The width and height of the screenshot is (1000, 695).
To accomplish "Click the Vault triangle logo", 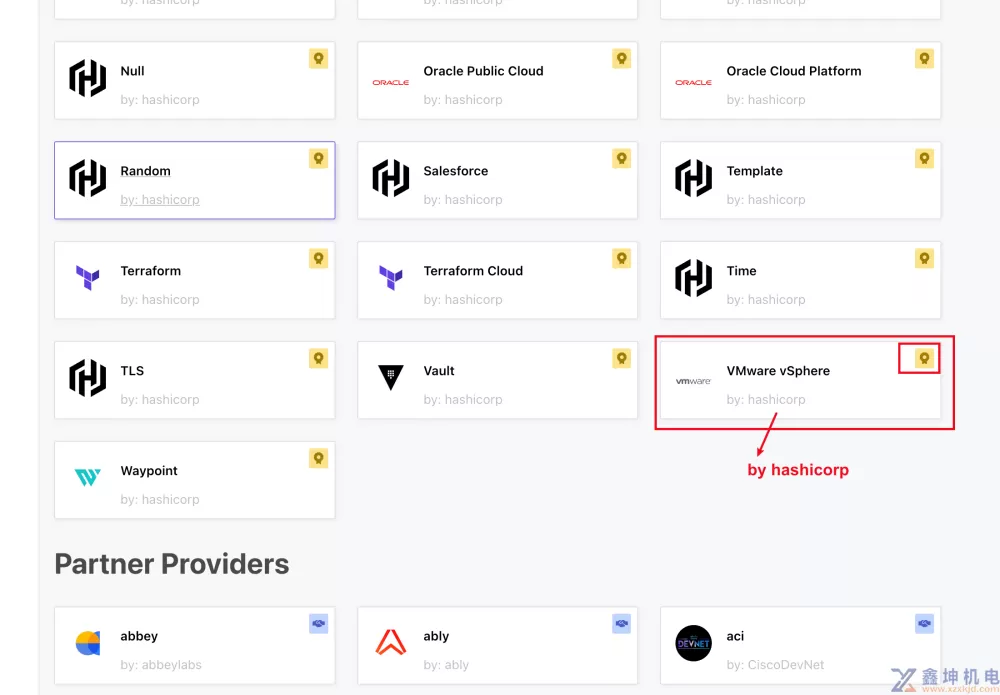I will [x=390, y=377].
